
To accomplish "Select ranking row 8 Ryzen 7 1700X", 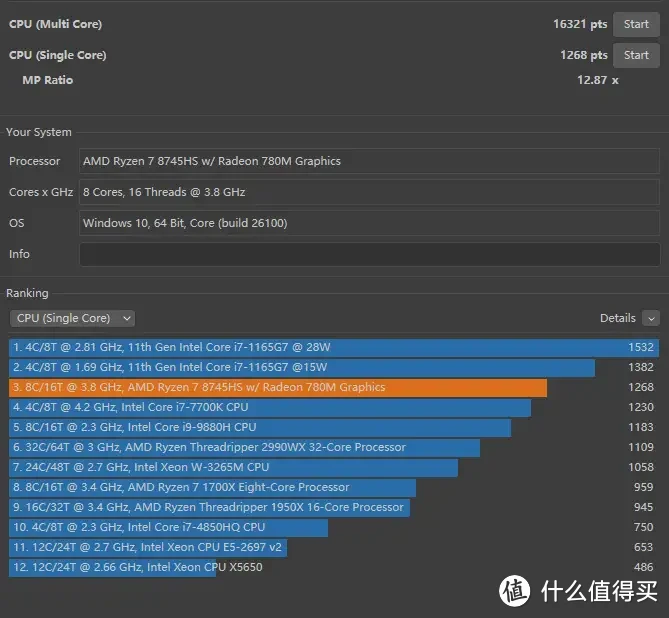I will [334, 488].
